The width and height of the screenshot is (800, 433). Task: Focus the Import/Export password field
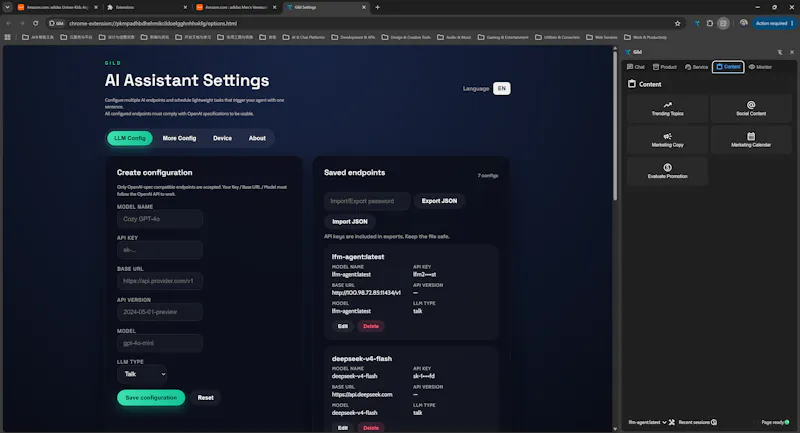[367, 201]
